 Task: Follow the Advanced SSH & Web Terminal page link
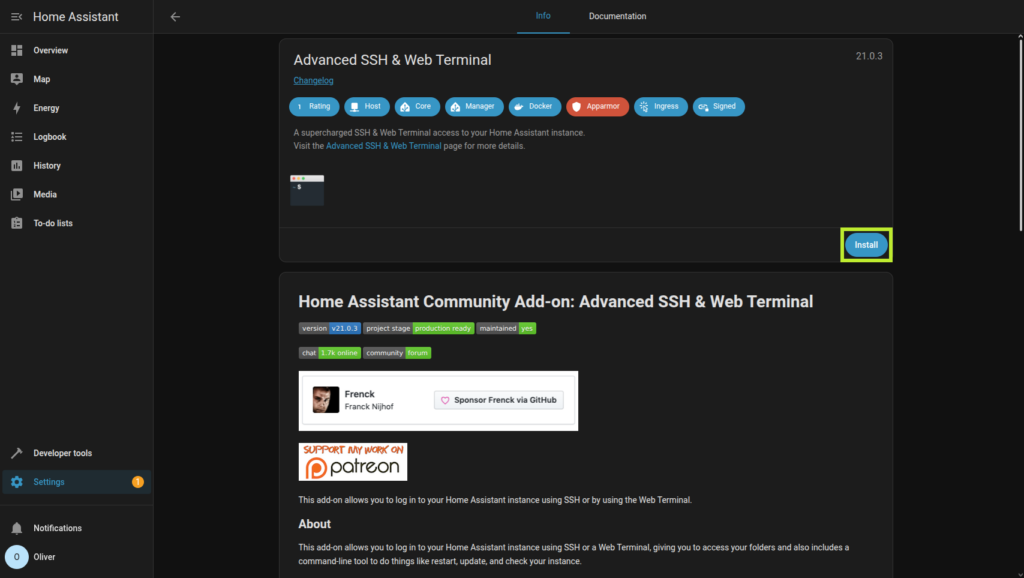tap(383, 146)
